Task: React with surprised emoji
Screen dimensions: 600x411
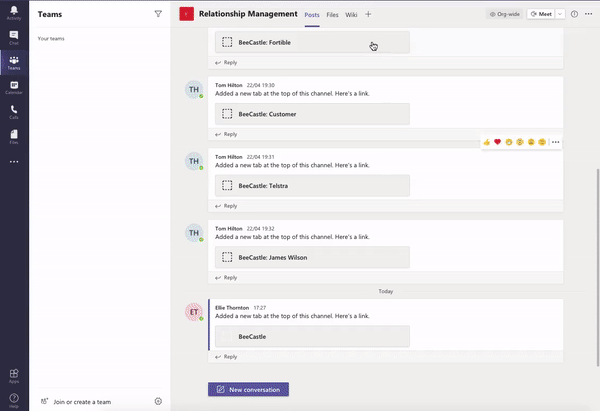Action: tap(520, 142)
